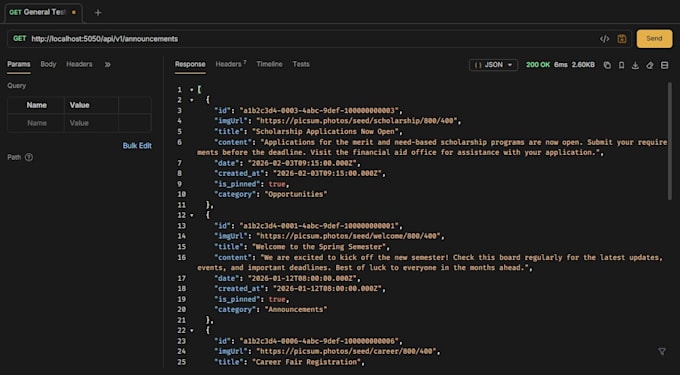Click the query parameter Value input field
The width and height of the screenshot is (680, 375).
[x=91, y=123]
